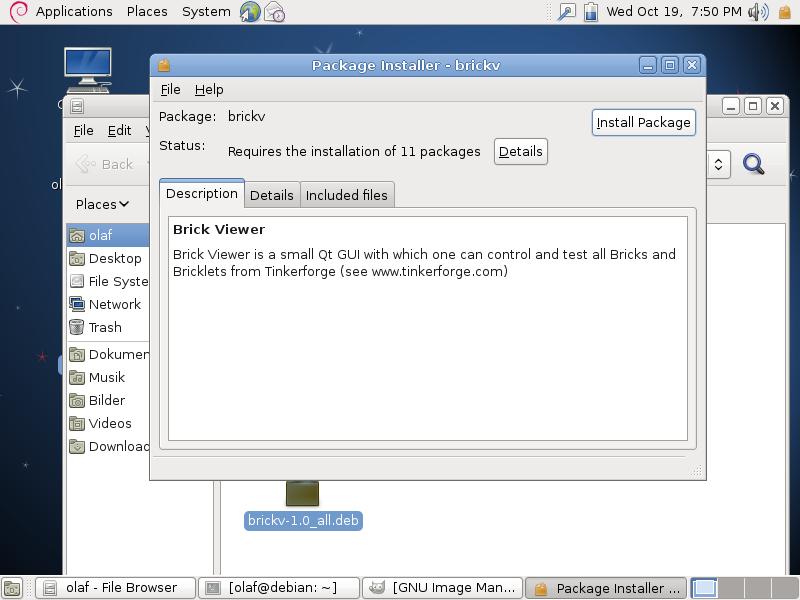Viewport: 800px width, 600px height.
Task: Open Package Installer File menu
Action: (x=170, y=90)
